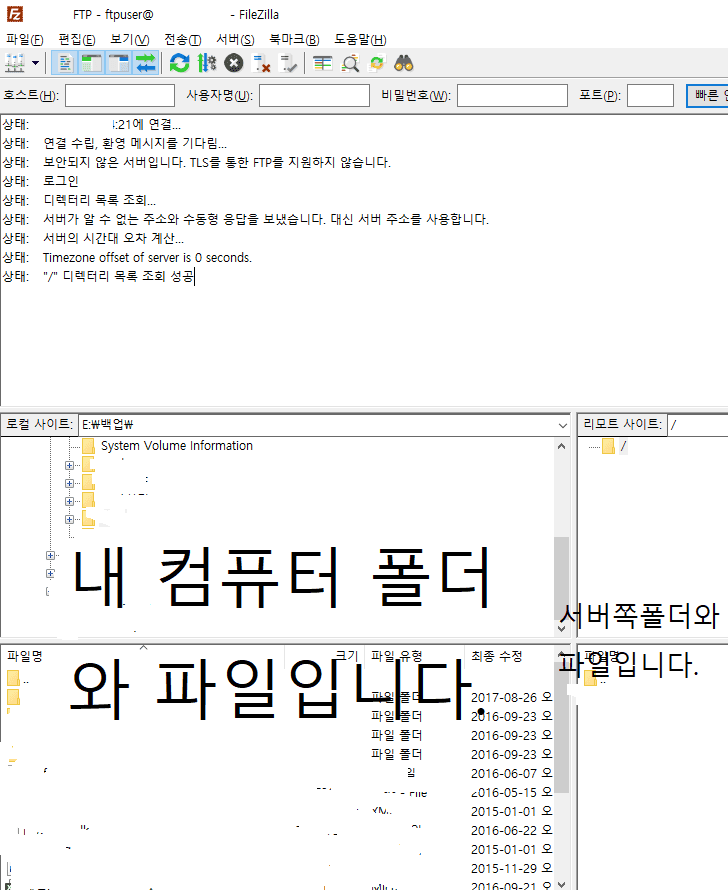Open the 도움말(H) menu
This screenshot has height=890, width=728.
[360, 40]
